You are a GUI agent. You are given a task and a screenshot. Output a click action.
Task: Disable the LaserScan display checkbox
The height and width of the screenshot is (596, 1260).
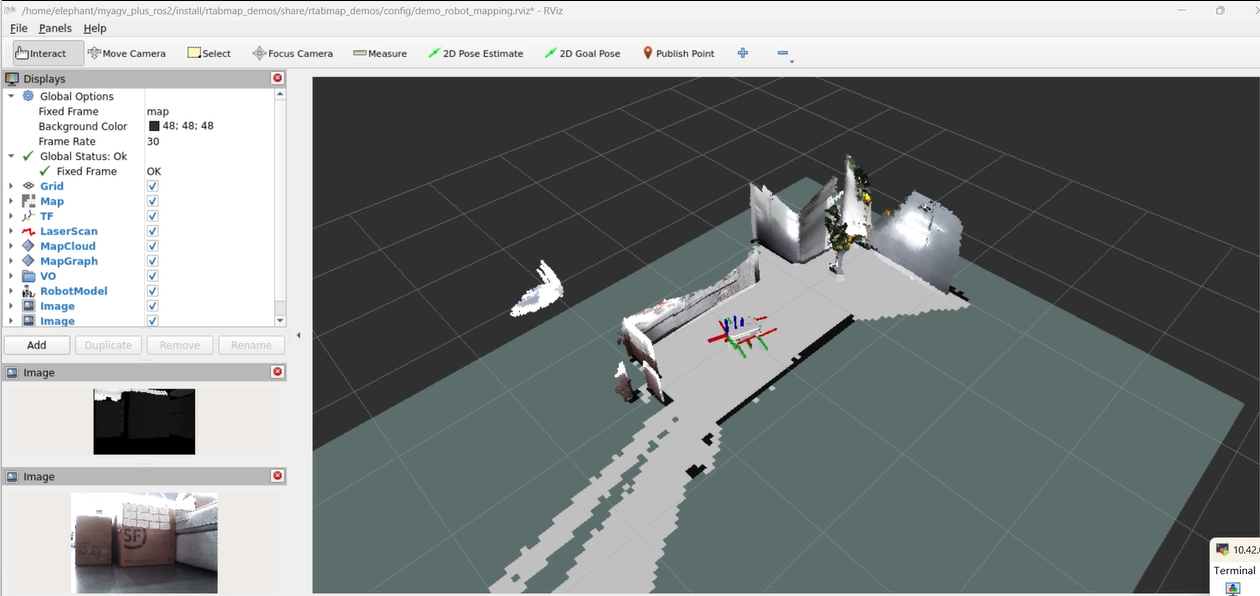[153, 231]
